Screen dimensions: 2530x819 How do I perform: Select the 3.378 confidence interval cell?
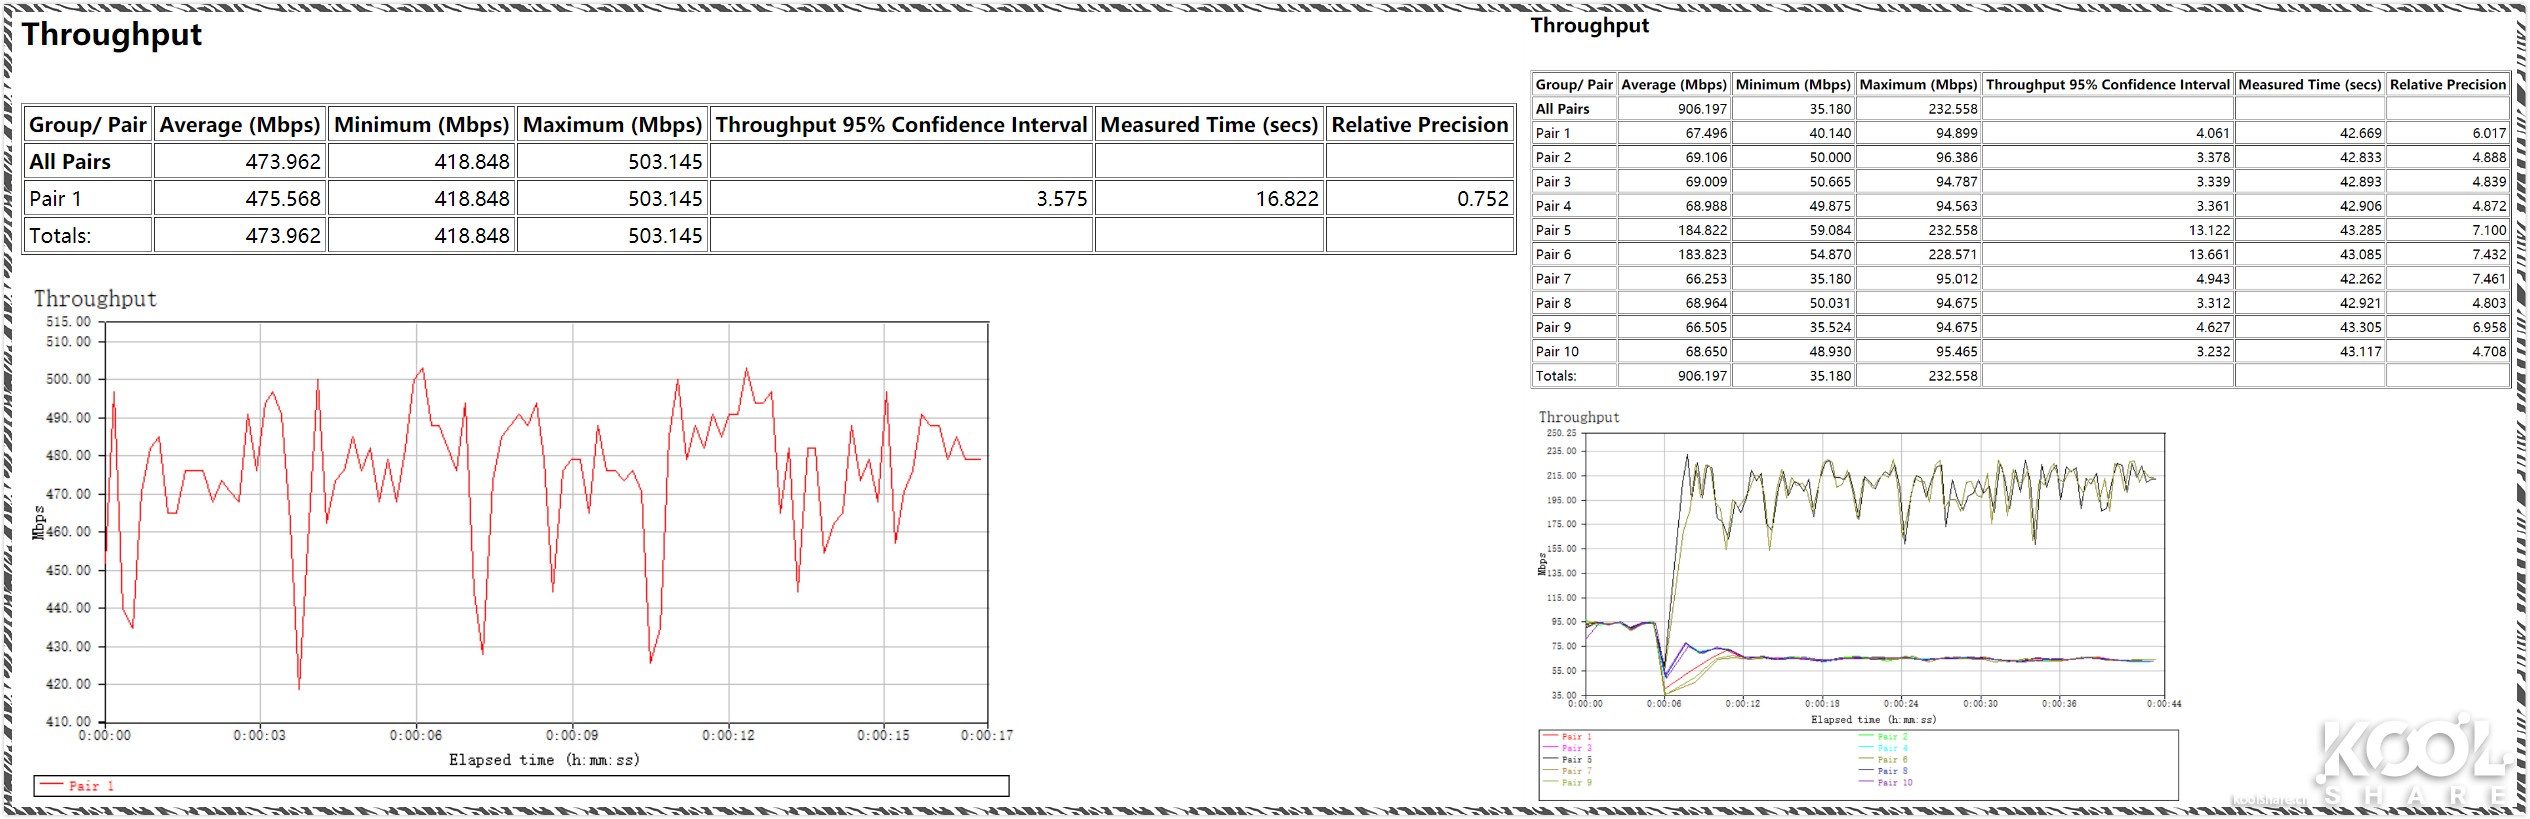[2108, 157]
